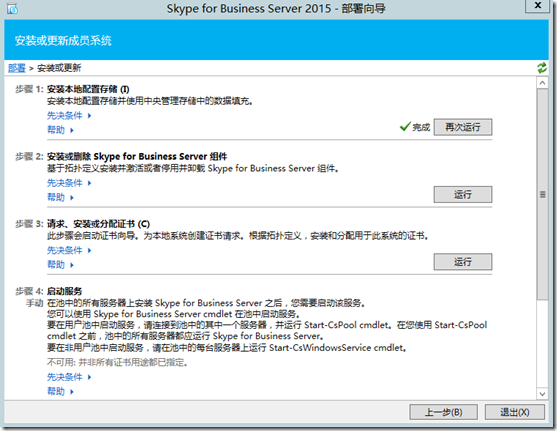557x431 pixels.
Task: Click 上一步(B) back button
Action: (444, 412)
